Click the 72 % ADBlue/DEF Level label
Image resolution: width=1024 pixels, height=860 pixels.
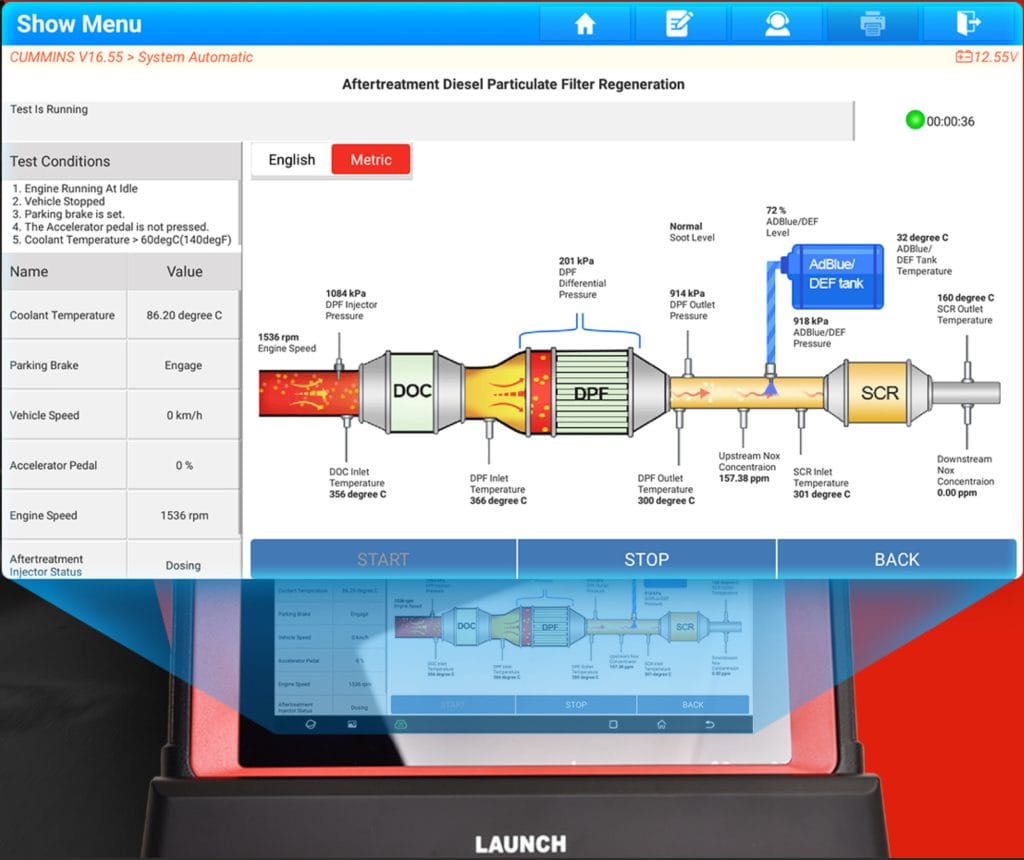[x=792, y=221]
